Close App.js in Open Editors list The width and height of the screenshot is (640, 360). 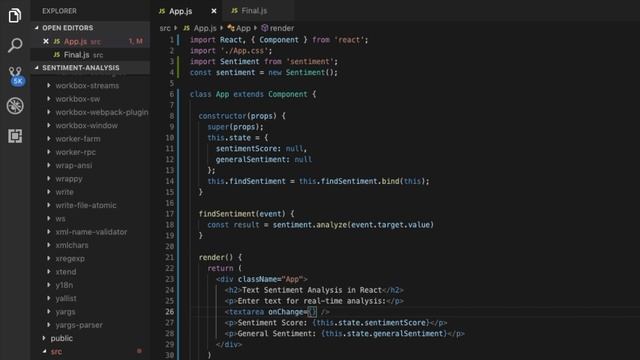(46, 41)
